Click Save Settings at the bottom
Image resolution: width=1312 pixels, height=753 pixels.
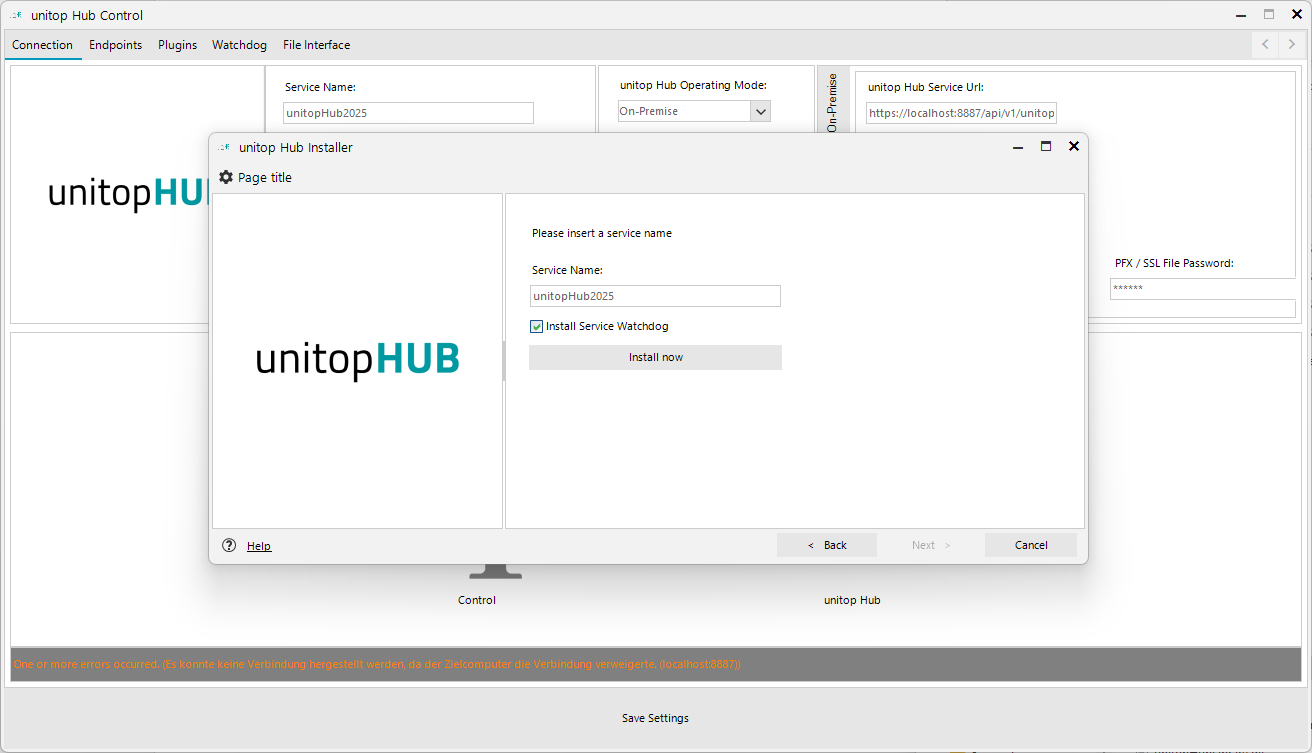[x=655, y=718]
